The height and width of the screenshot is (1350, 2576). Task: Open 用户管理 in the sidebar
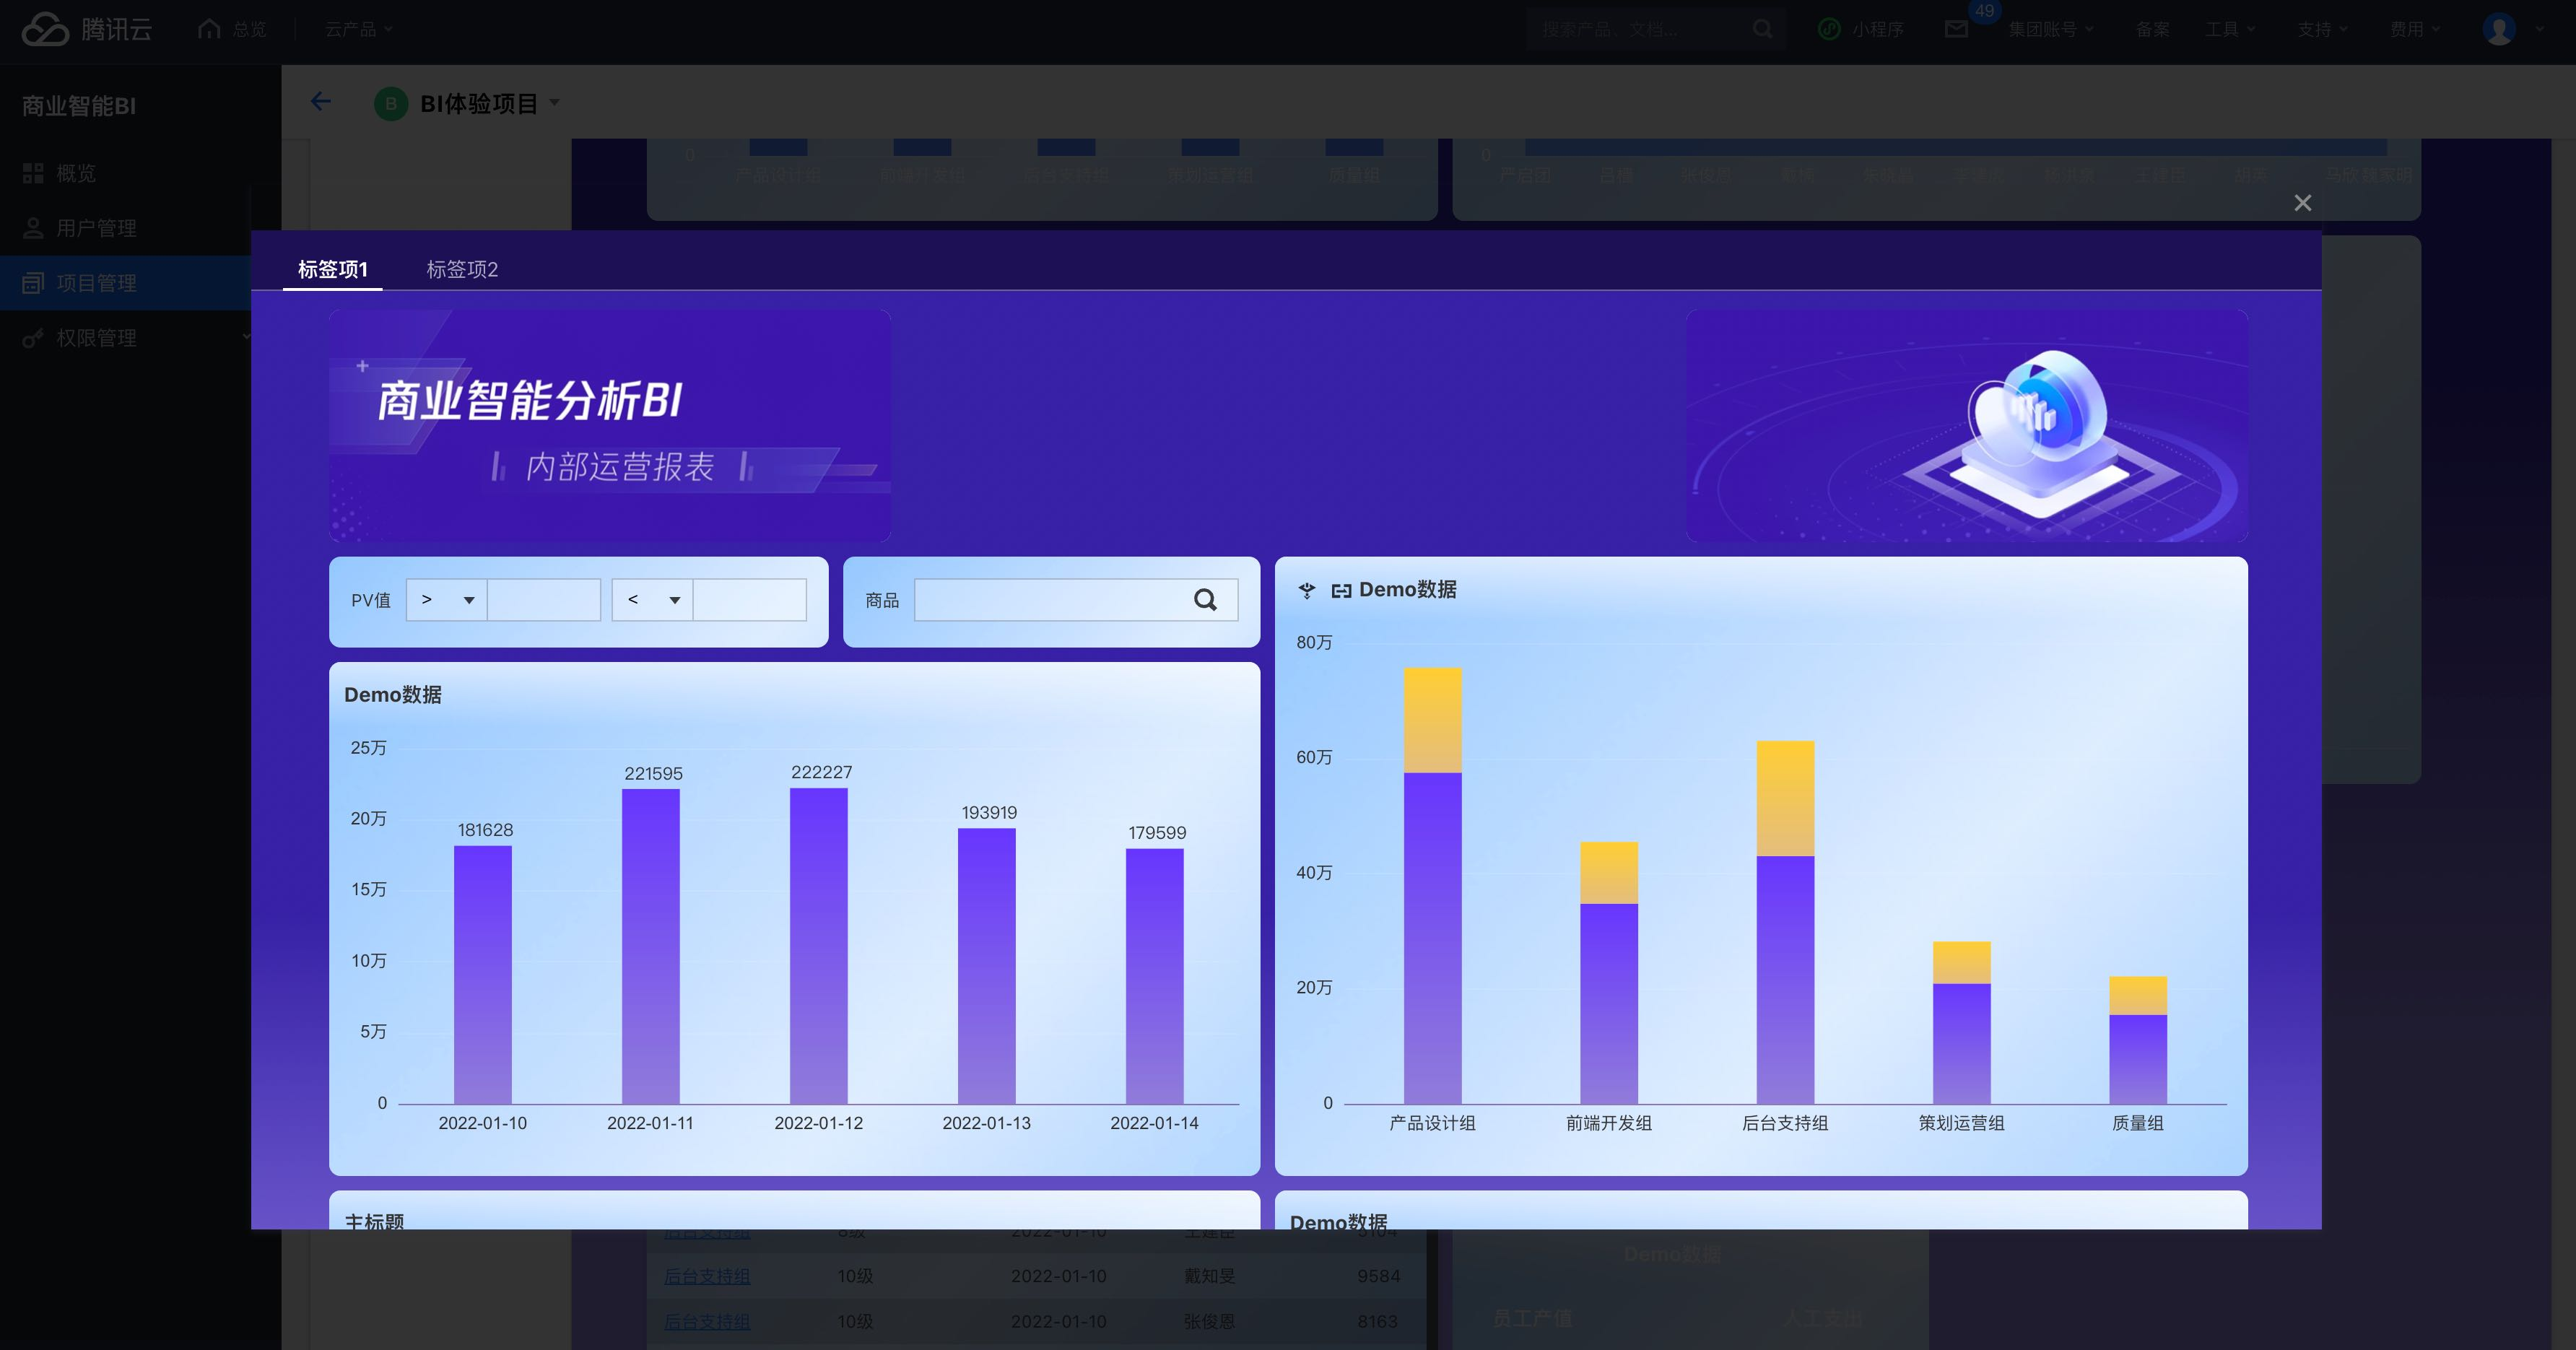(96, 228)
